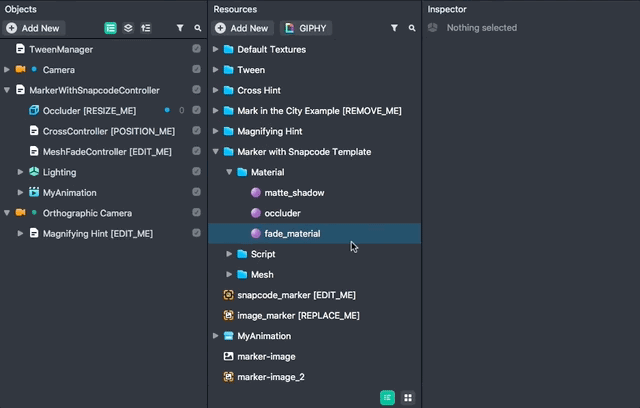Viewport: 640px width, 408px height.
Task: Open the GIPHY library button
Action: click(306, 29)
